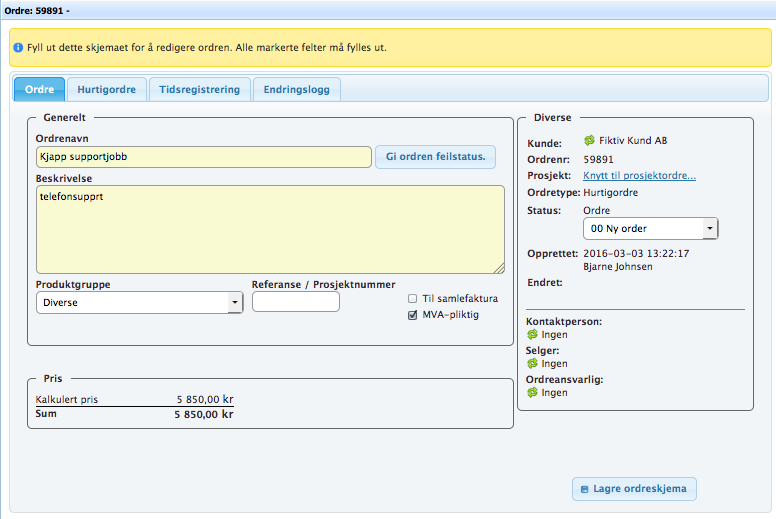Click the green icon under Ordreansvarlig
This screenshot has width=776, height=519.
533,393
